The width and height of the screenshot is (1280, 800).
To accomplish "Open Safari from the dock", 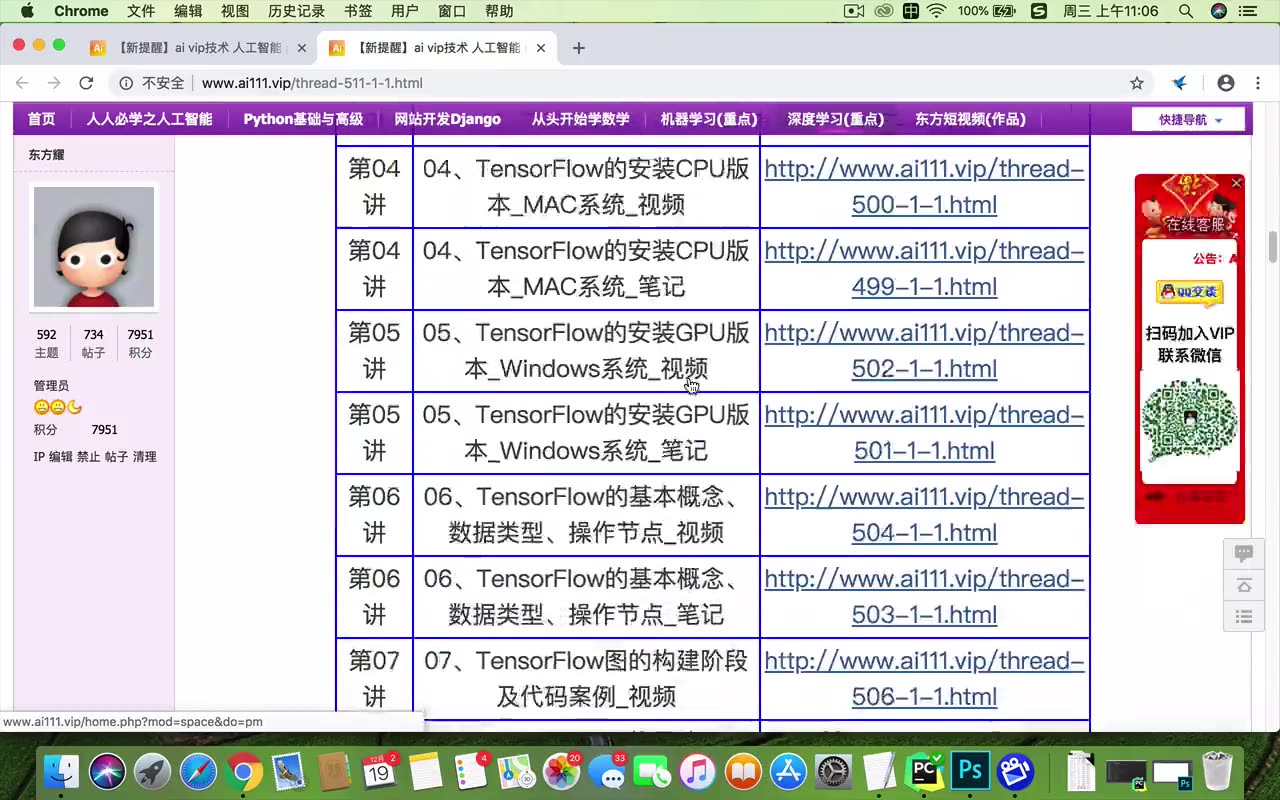I will pyautogui.click(x=198, y=772).
